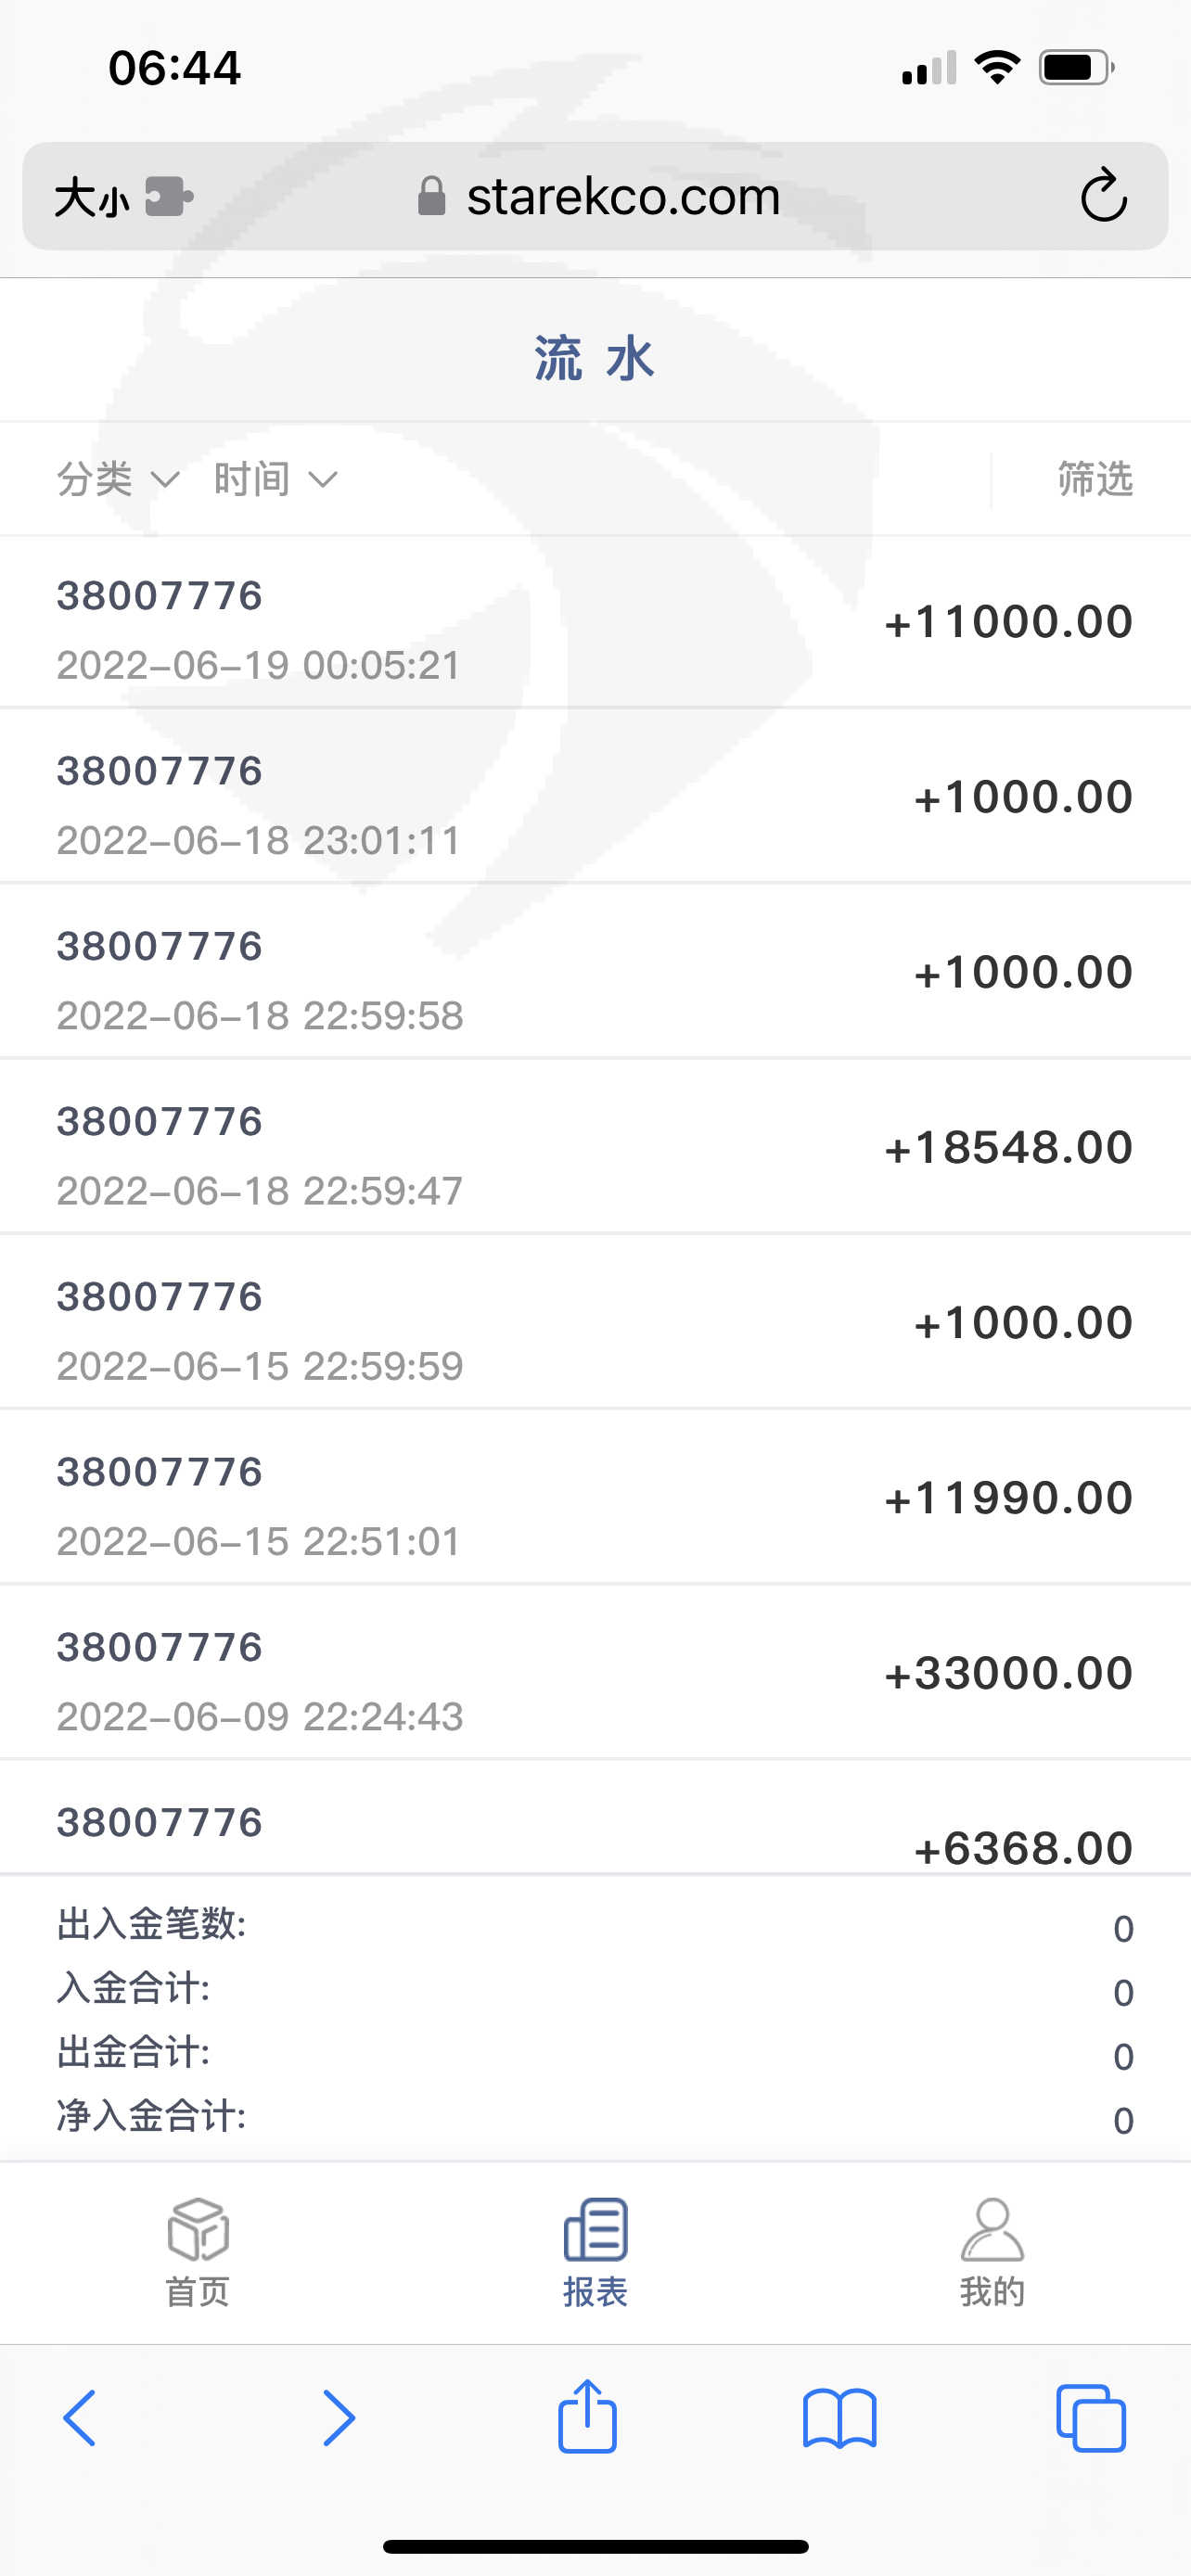The height and width of the screenshot is (2576, 1191).
Task: Expand the 时间 time dropdown
Action: tap(275, 479)
